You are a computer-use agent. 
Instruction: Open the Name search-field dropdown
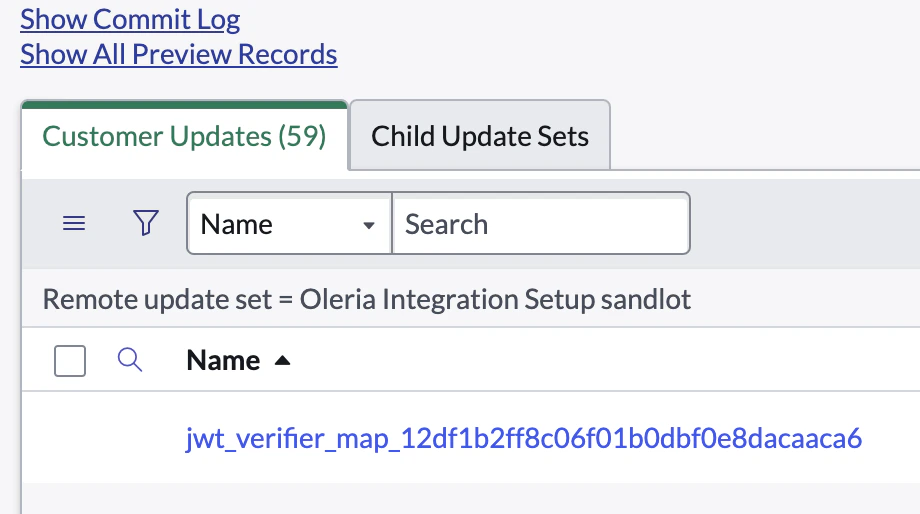[288, 223]
